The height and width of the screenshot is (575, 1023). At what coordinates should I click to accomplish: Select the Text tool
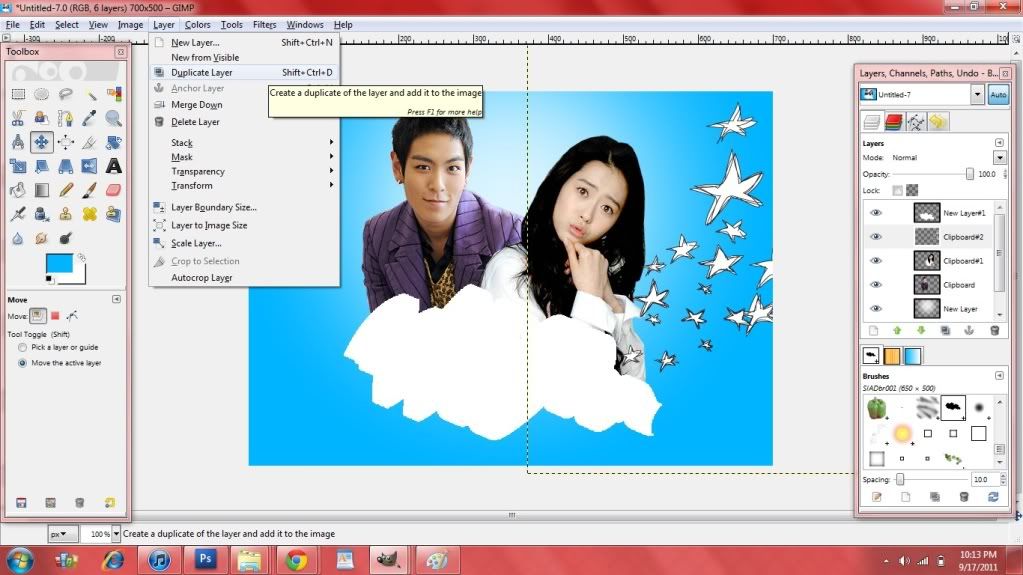pyautogui.click(x=114, y=166)
